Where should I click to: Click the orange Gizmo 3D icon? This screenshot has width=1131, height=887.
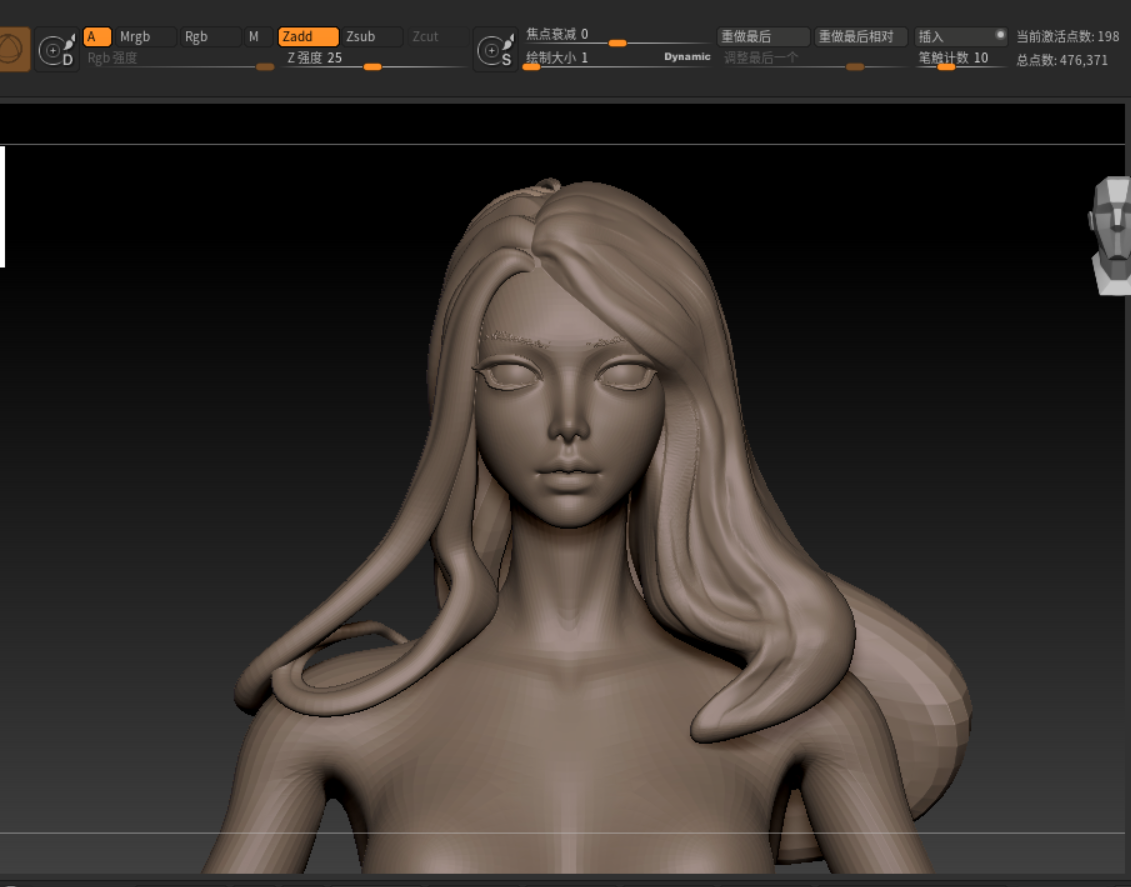point(14,49)
